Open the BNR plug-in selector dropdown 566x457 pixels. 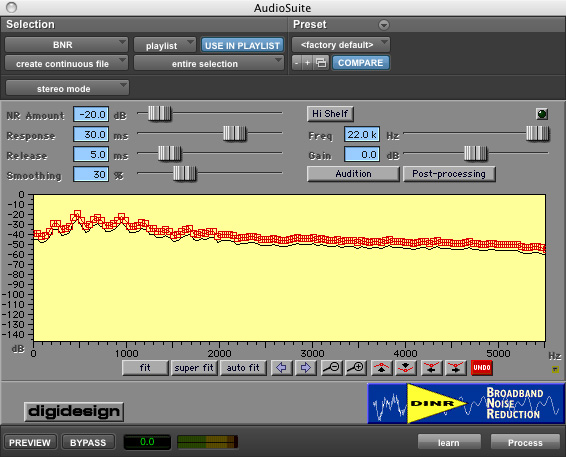(66, 45)
